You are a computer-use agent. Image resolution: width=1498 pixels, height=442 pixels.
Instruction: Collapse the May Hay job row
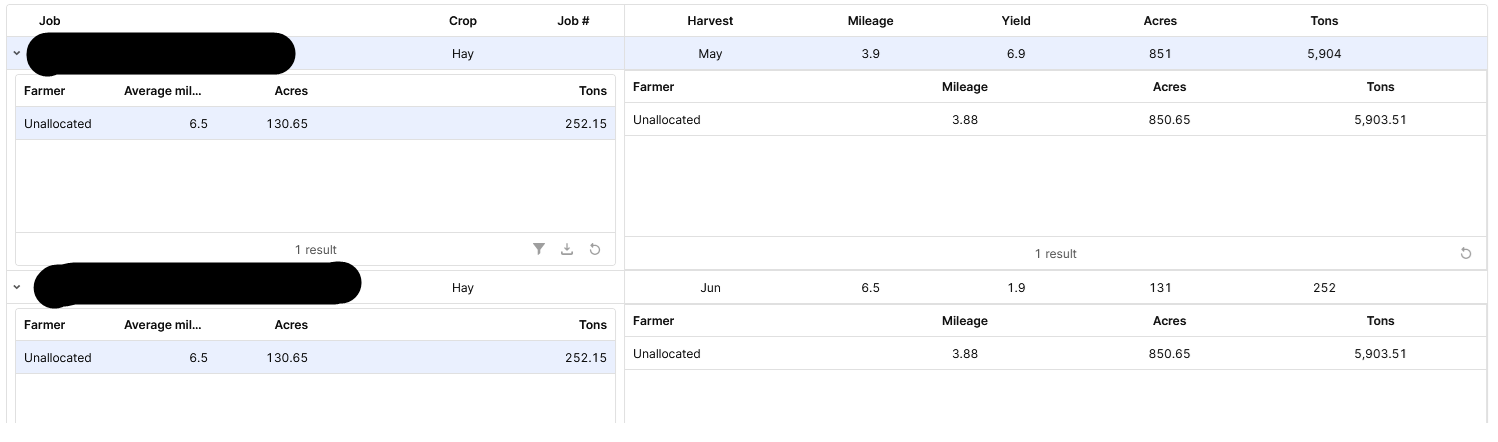pyautogui.click(x=17, y=54)
